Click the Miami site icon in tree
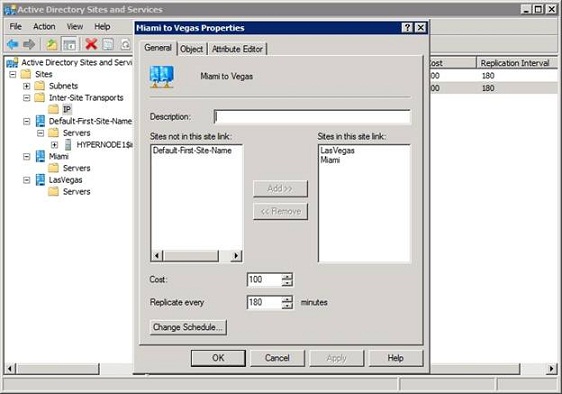This screenshot has width=562, height=394. click(x=41, y=156)
